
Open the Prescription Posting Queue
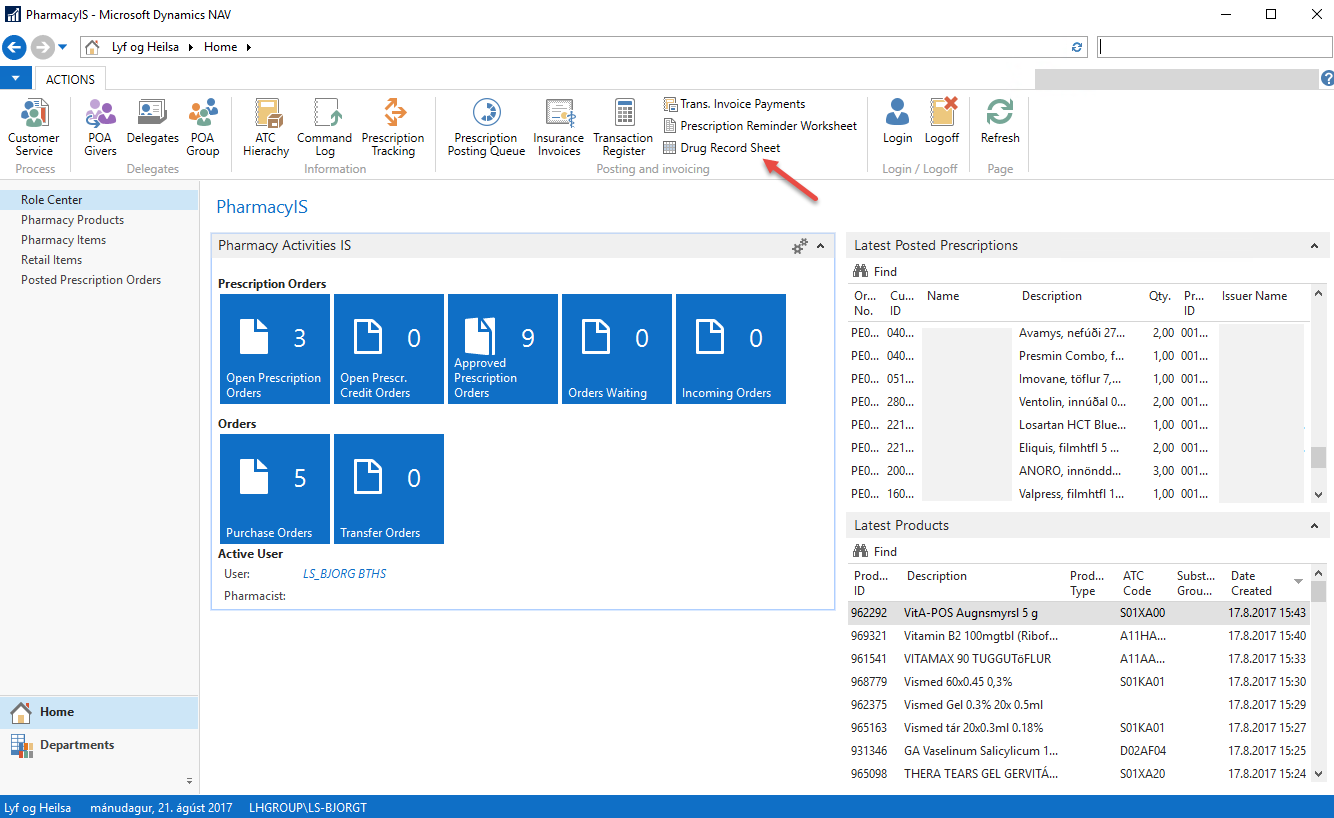(486, 127)
